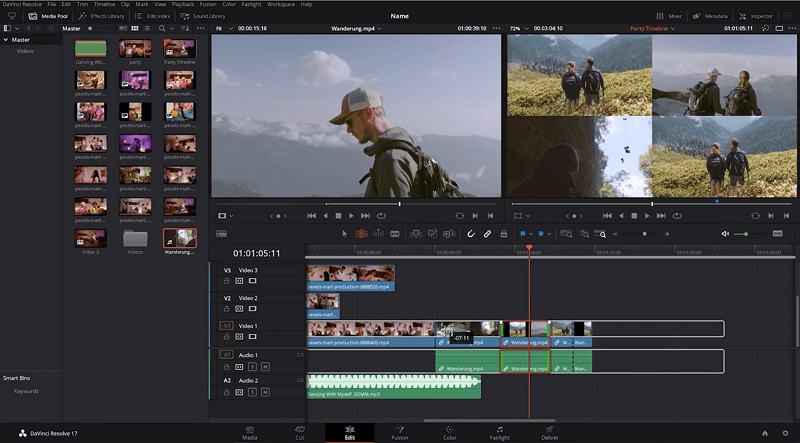Toggle timeline snapping magnet icon
The image size is (800, 443).
pos(471,234)
